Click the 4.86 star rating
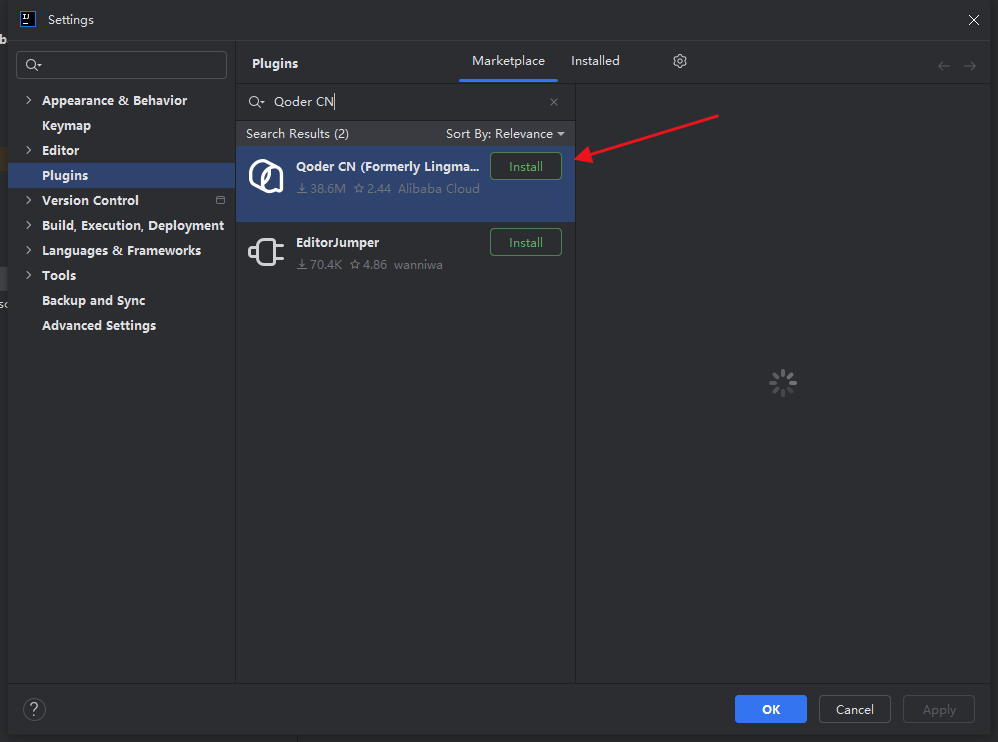This screenshot has height=742, width=998. point(369,265)
